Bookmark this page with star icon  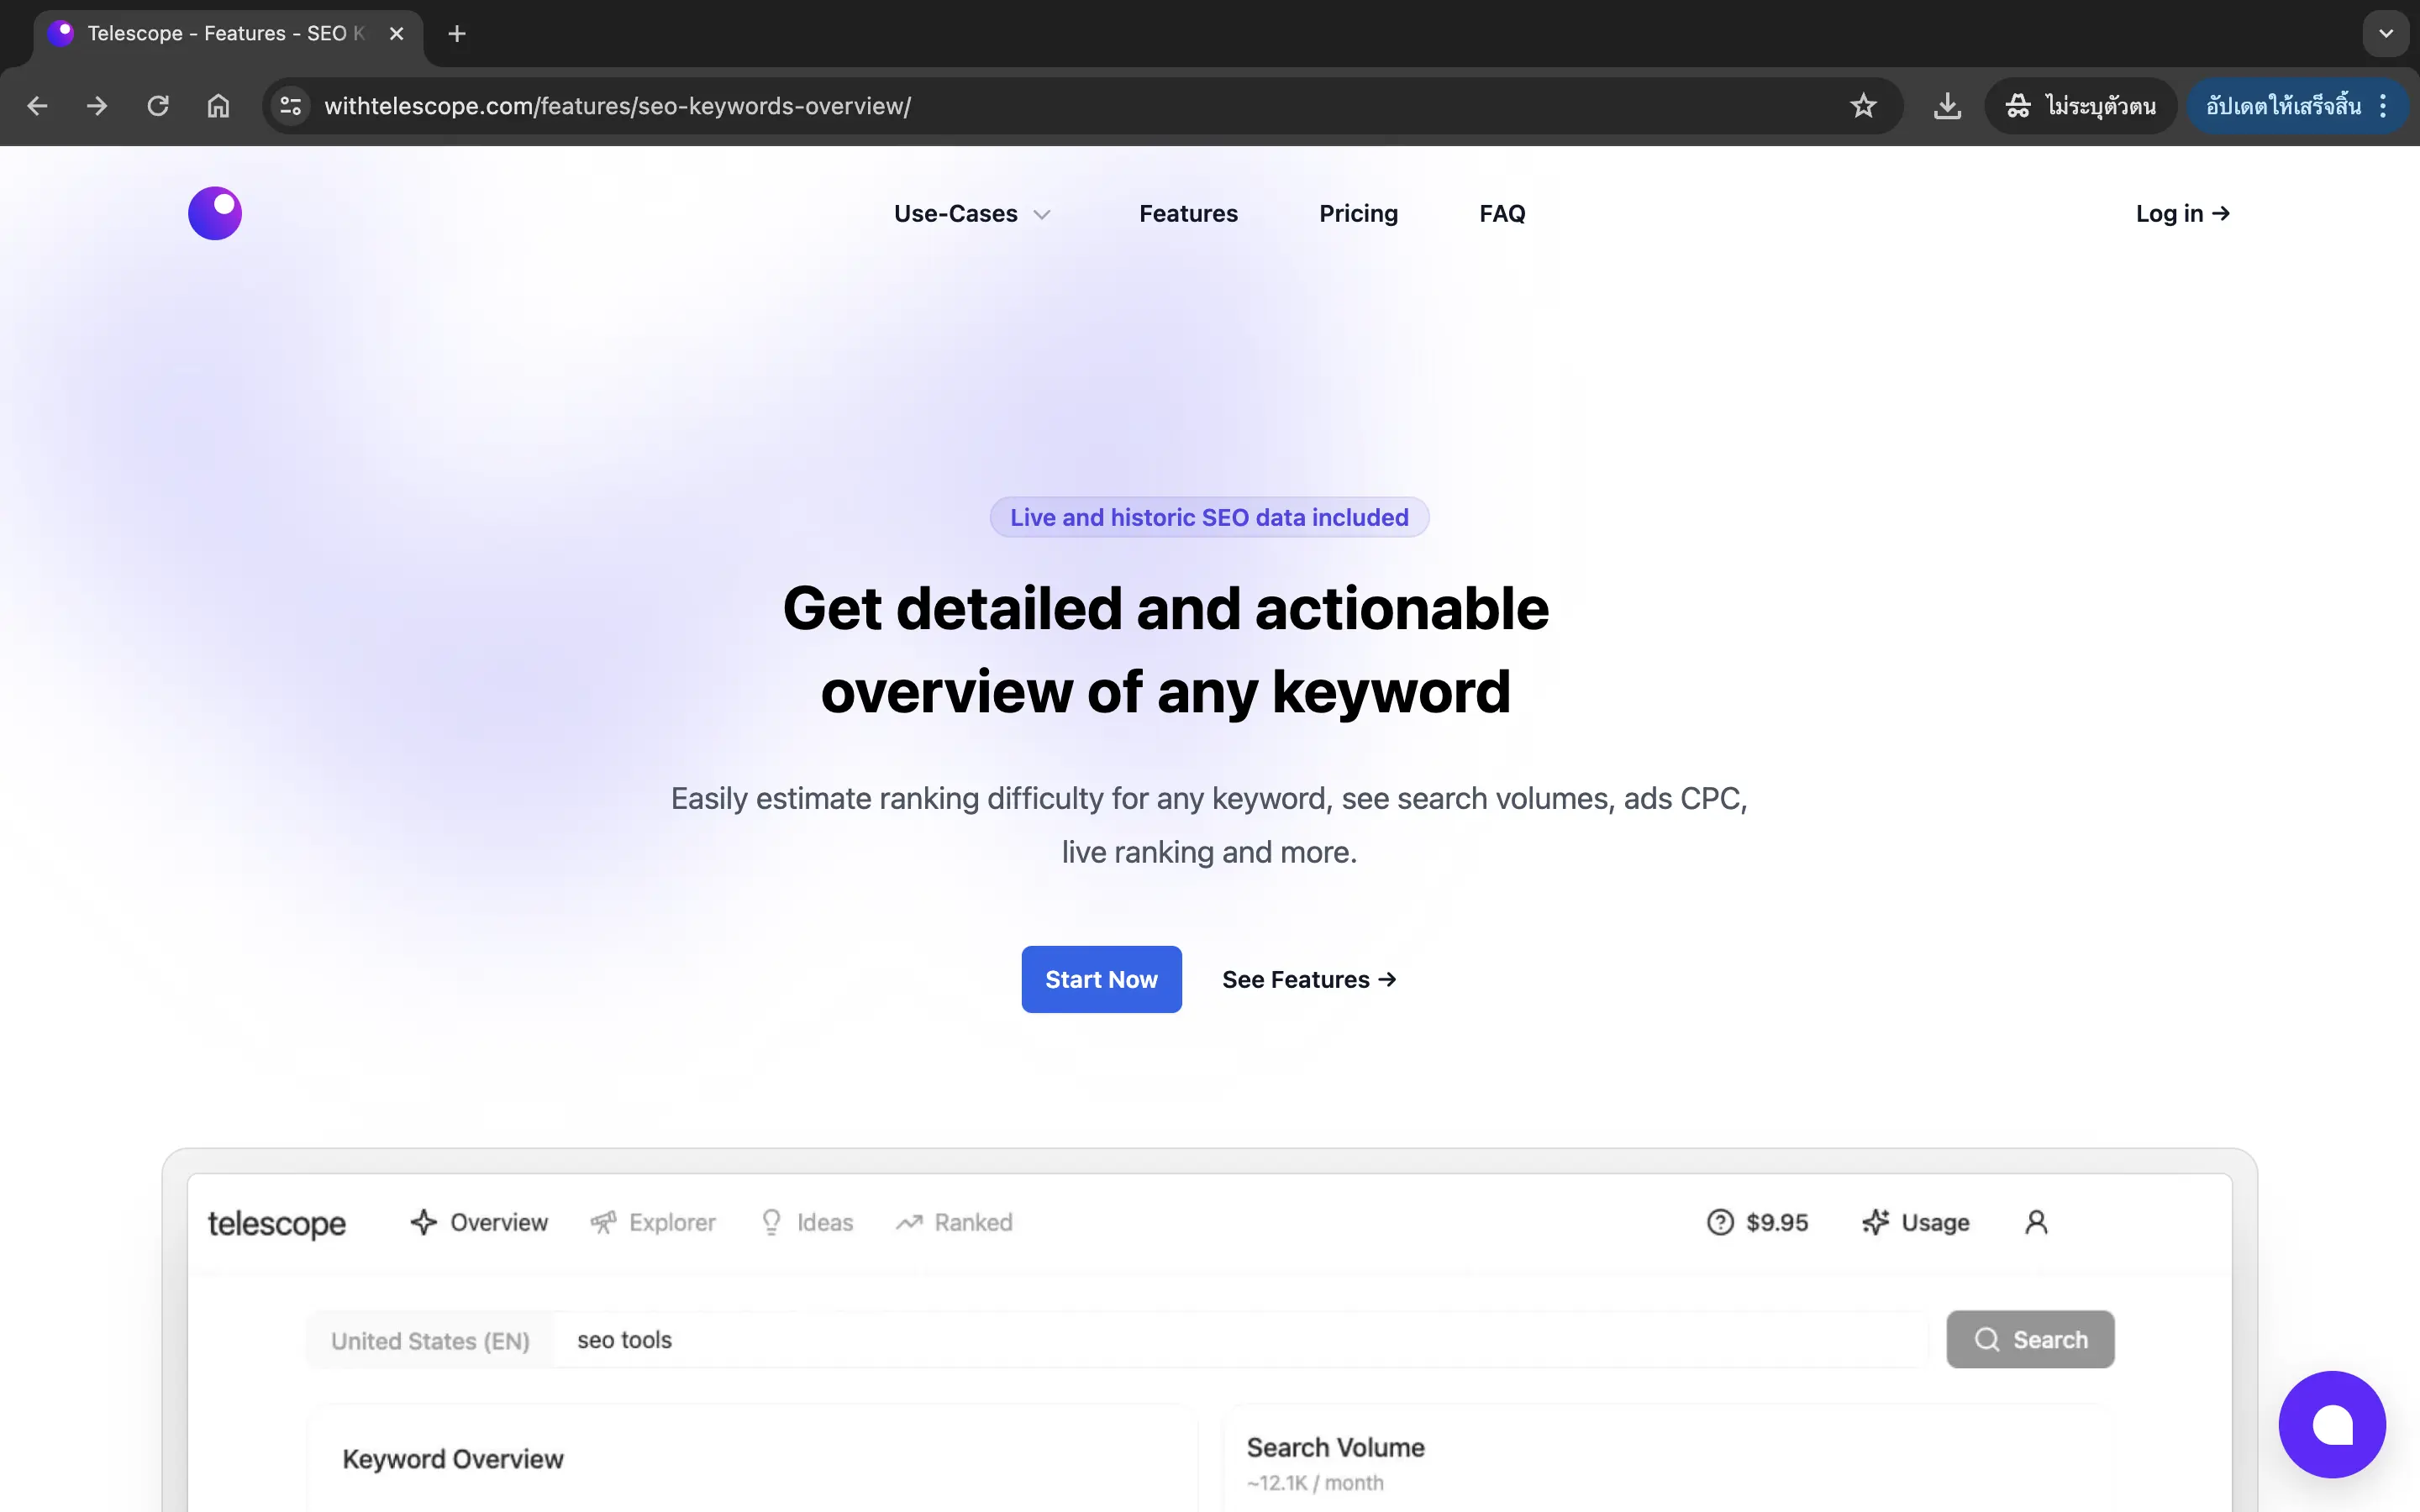1863,106
